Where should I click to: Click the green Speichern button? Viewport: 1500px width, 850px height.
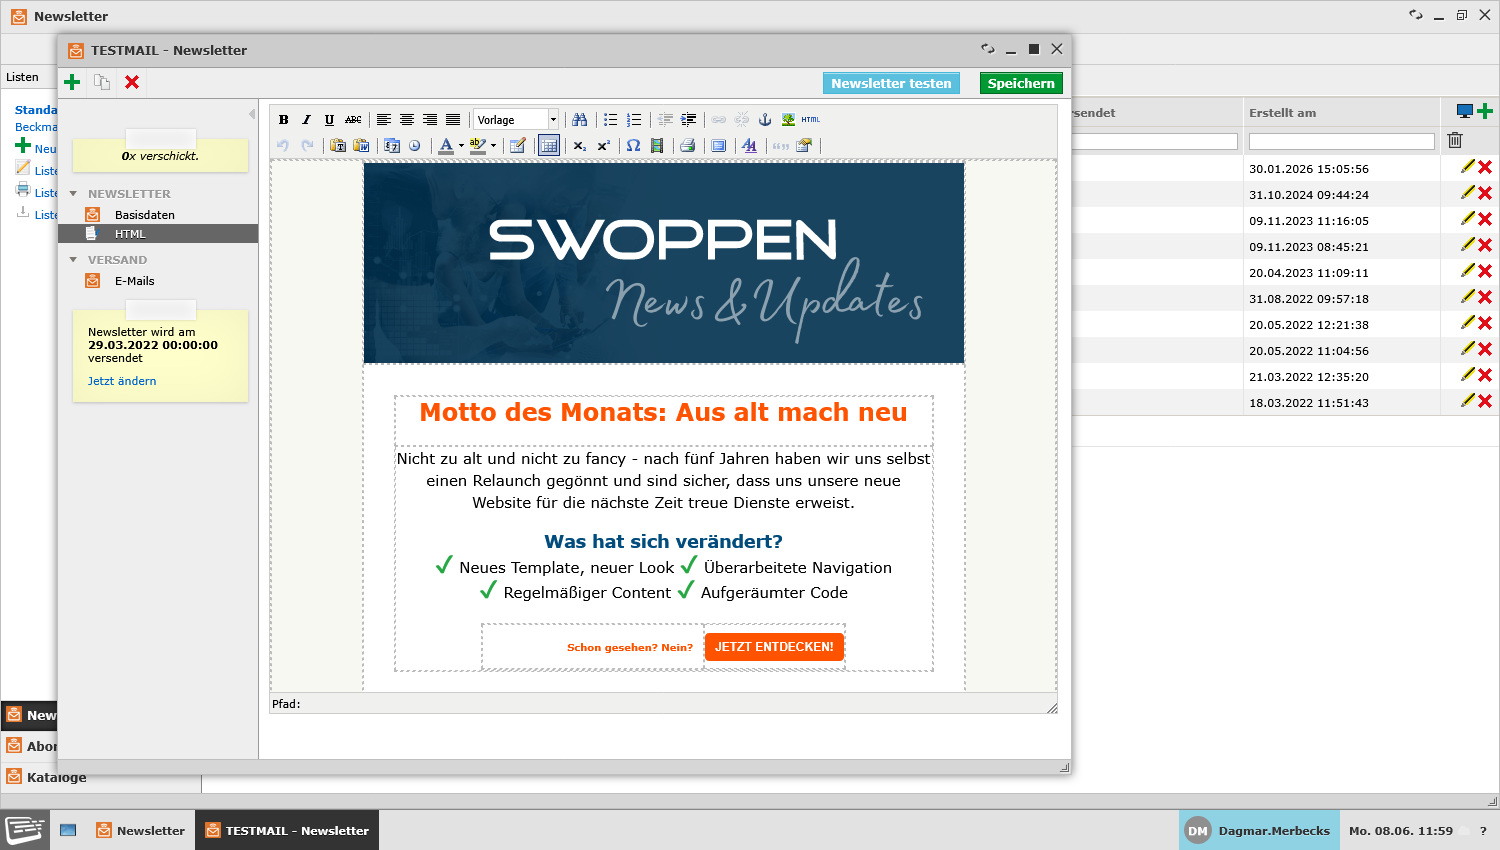[1021, 83]
